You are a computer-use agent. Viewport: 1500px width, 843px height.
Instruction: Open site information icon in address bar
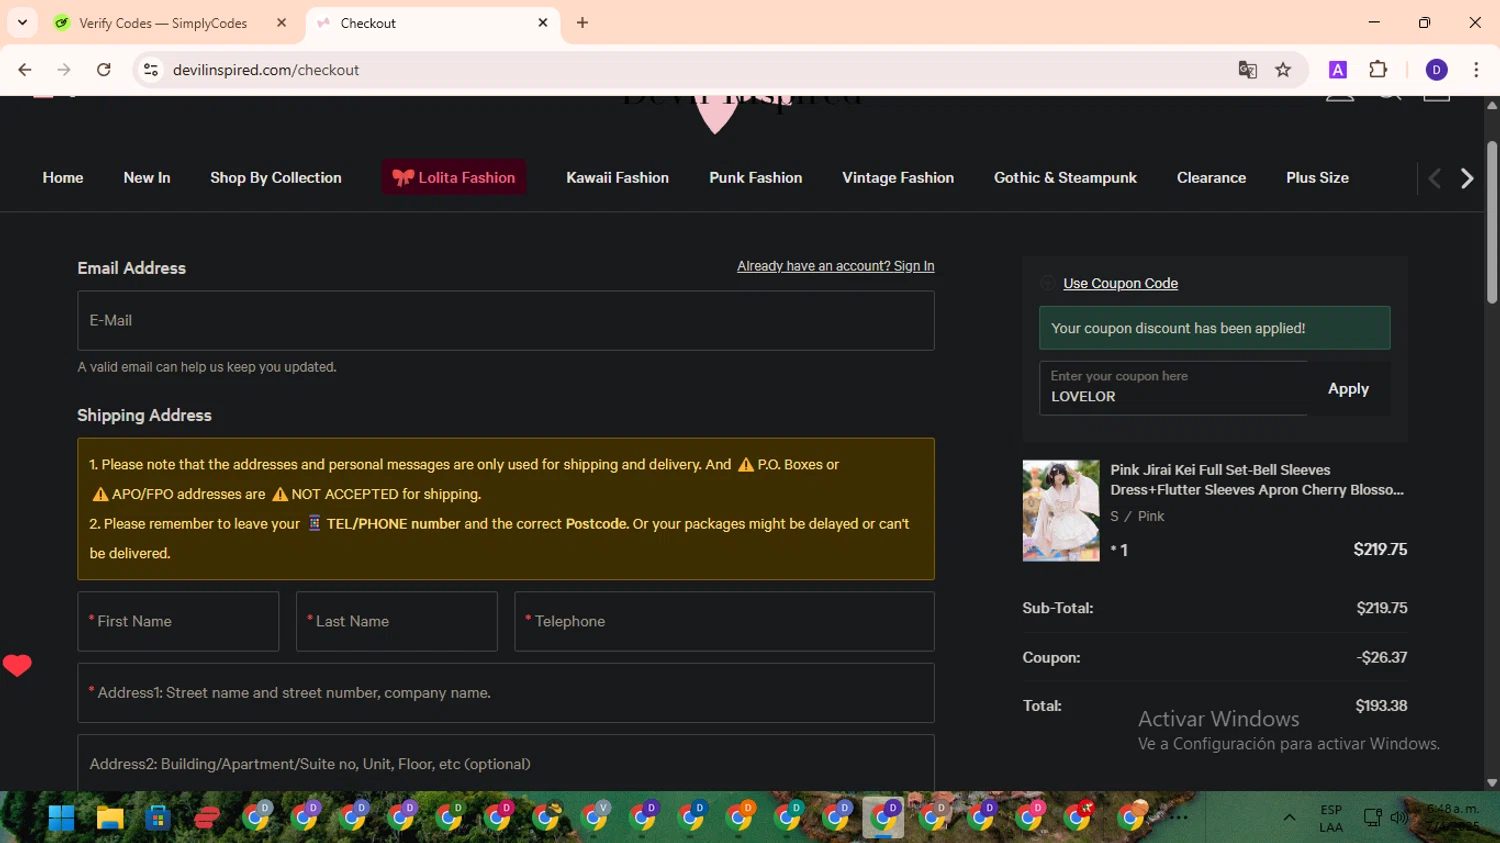pos(151,70)
